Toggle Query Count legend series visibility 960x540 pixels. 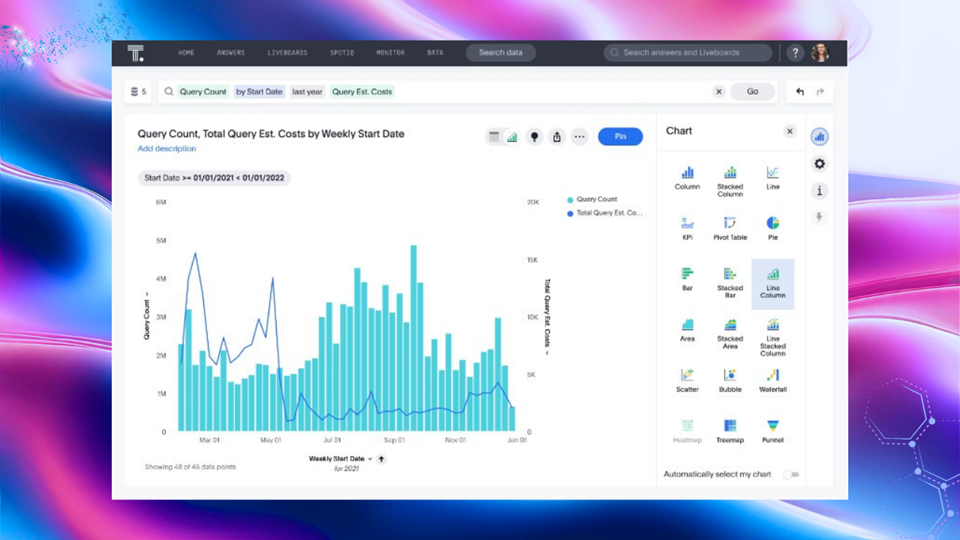tap(596, 200)
